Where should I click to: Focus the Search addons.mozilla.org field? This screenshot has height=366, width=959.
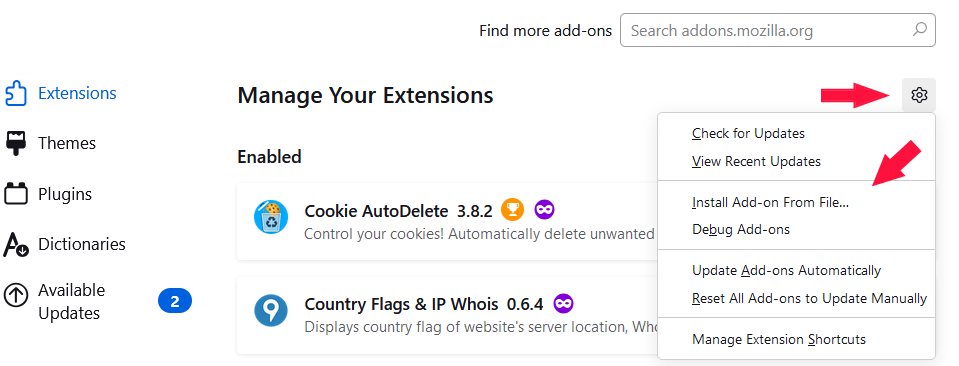coord(777,30)
